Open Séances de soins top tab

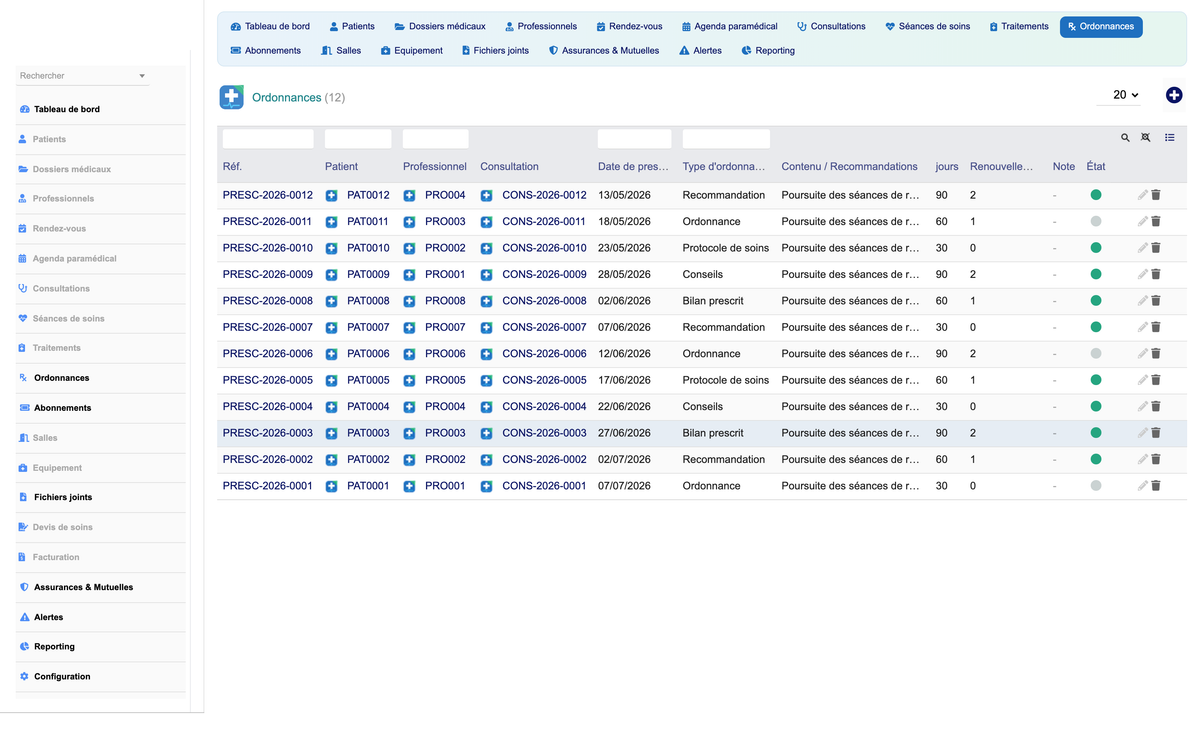pos(928,26)
